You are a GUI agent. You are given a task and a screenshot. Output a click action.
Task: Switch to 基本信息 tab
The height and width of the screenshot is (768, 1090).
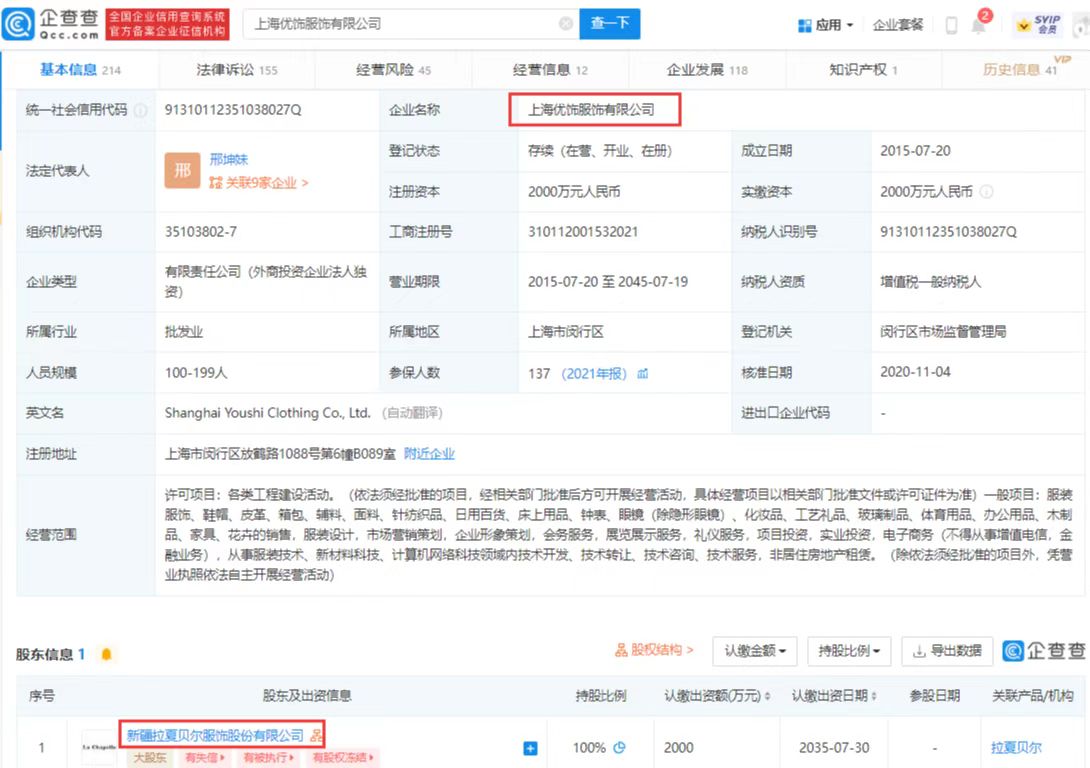80,70
